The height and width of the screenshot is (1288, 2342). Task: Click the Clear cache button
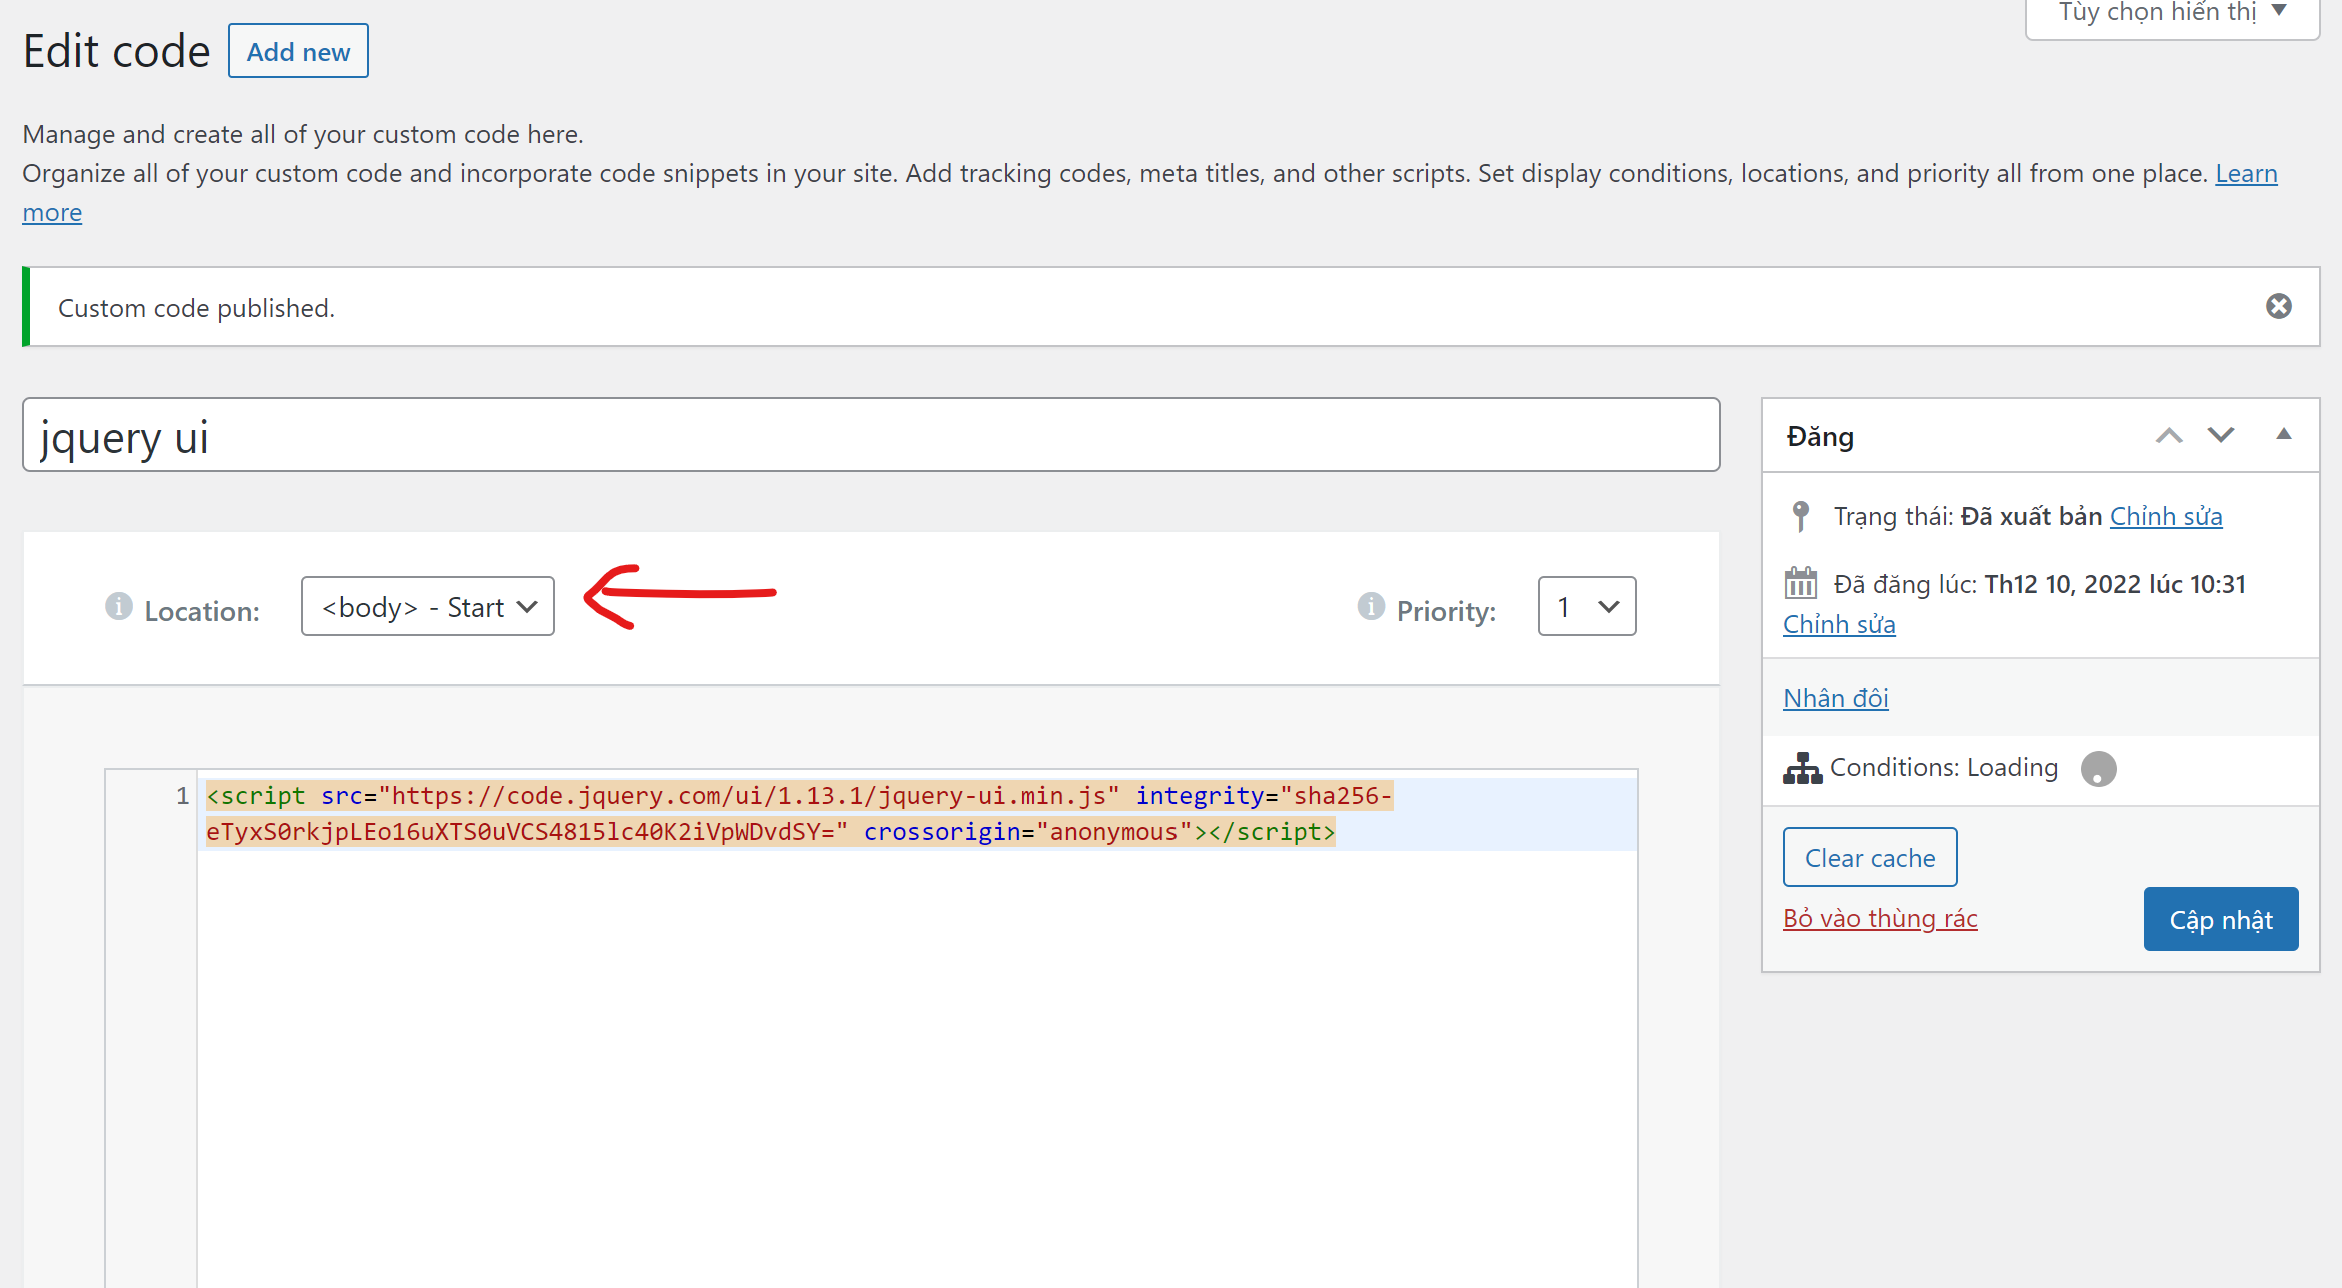[1869, 857]
